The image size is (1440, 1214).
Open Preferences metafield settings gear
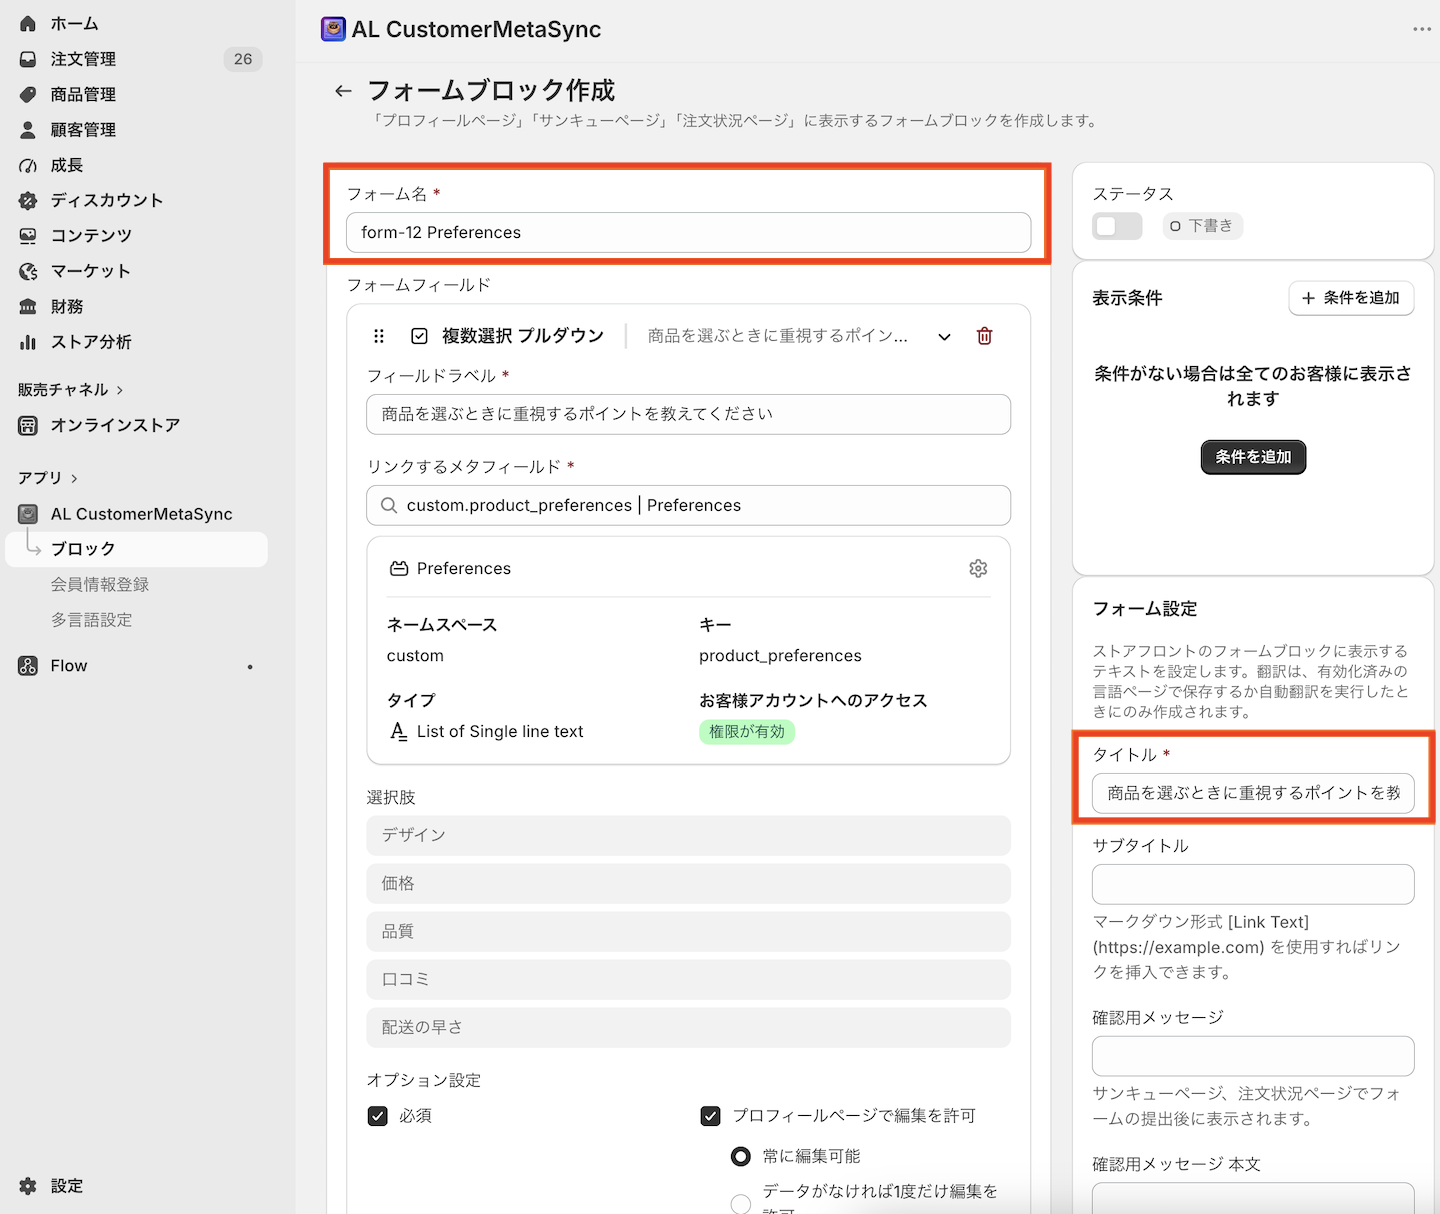coord(978,568)
